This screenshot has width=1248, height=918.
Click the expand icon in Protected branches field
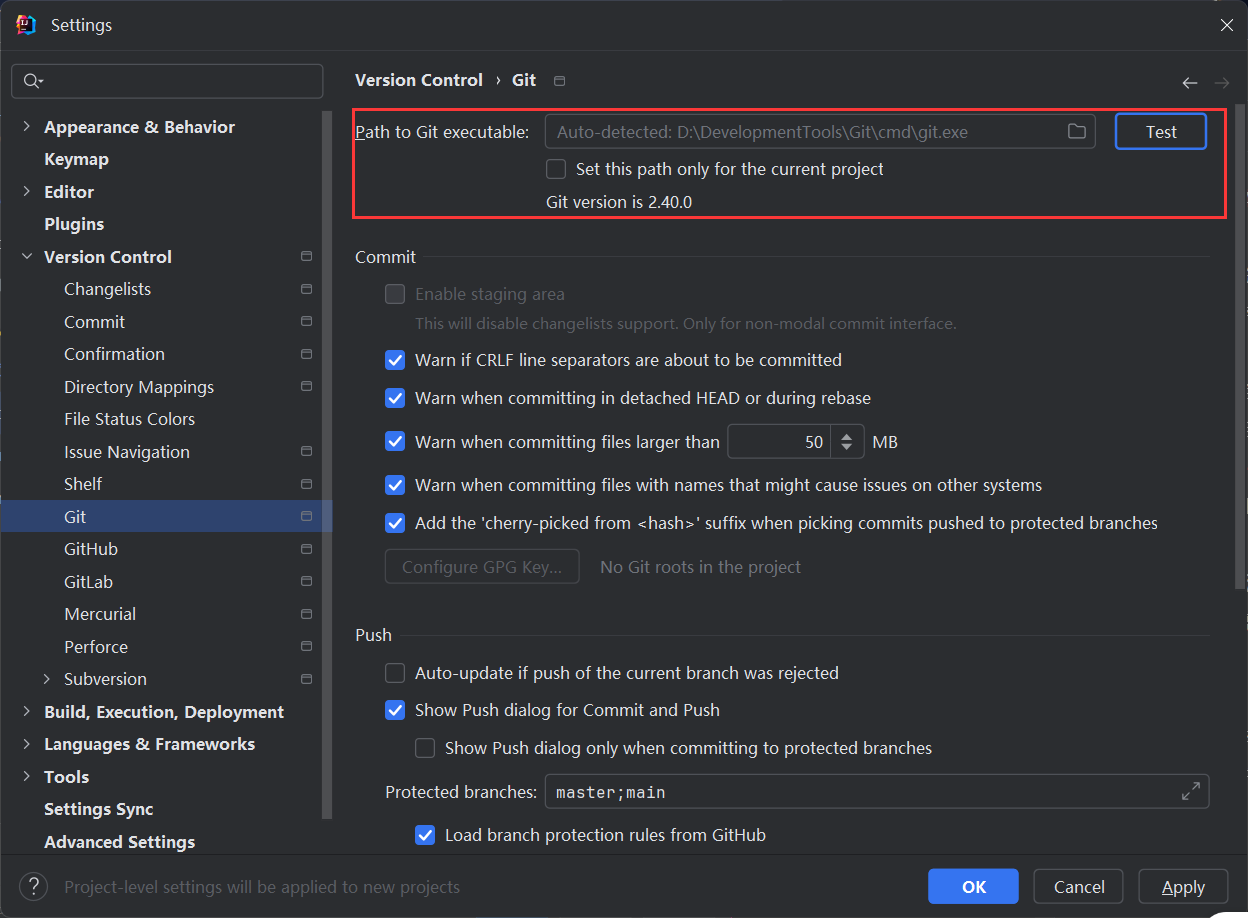[x=1190, y=791]
